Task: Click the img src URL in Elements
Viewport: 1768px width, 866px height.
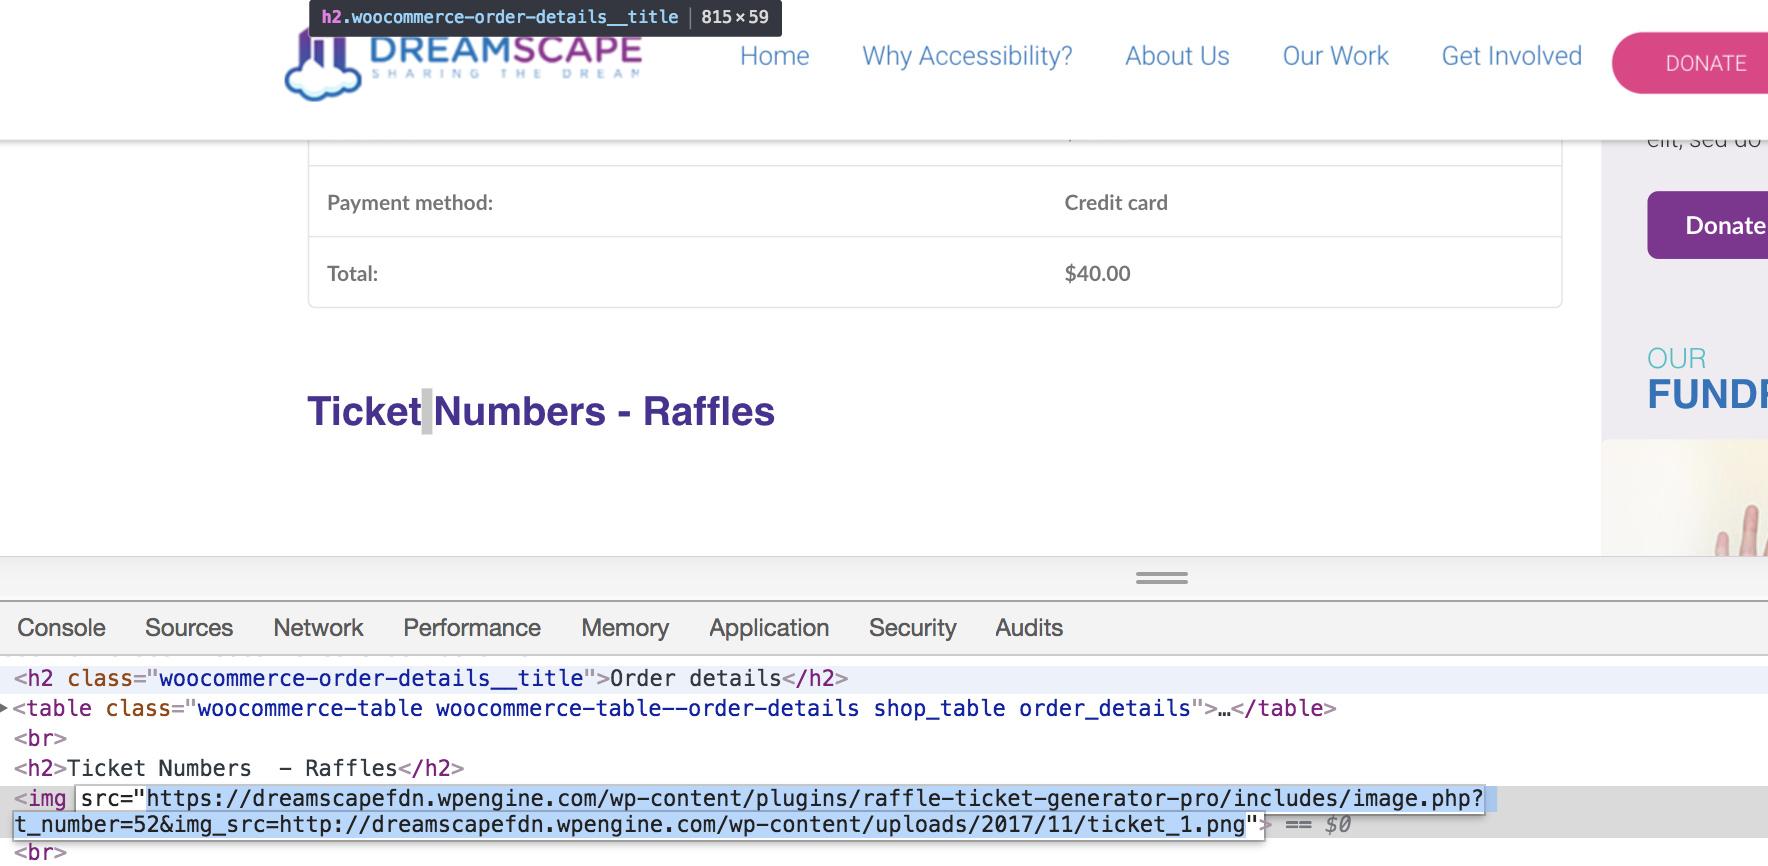Action: click(x=814, y=799)
